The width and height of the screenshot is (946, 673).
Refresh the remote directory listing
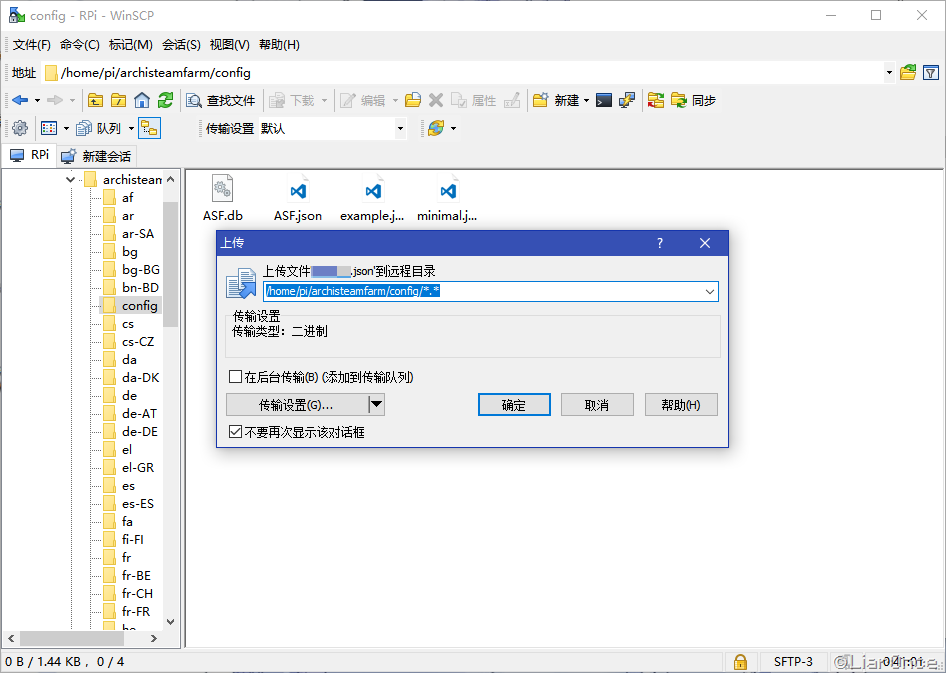pyautogui.click(x=165, y=100)
